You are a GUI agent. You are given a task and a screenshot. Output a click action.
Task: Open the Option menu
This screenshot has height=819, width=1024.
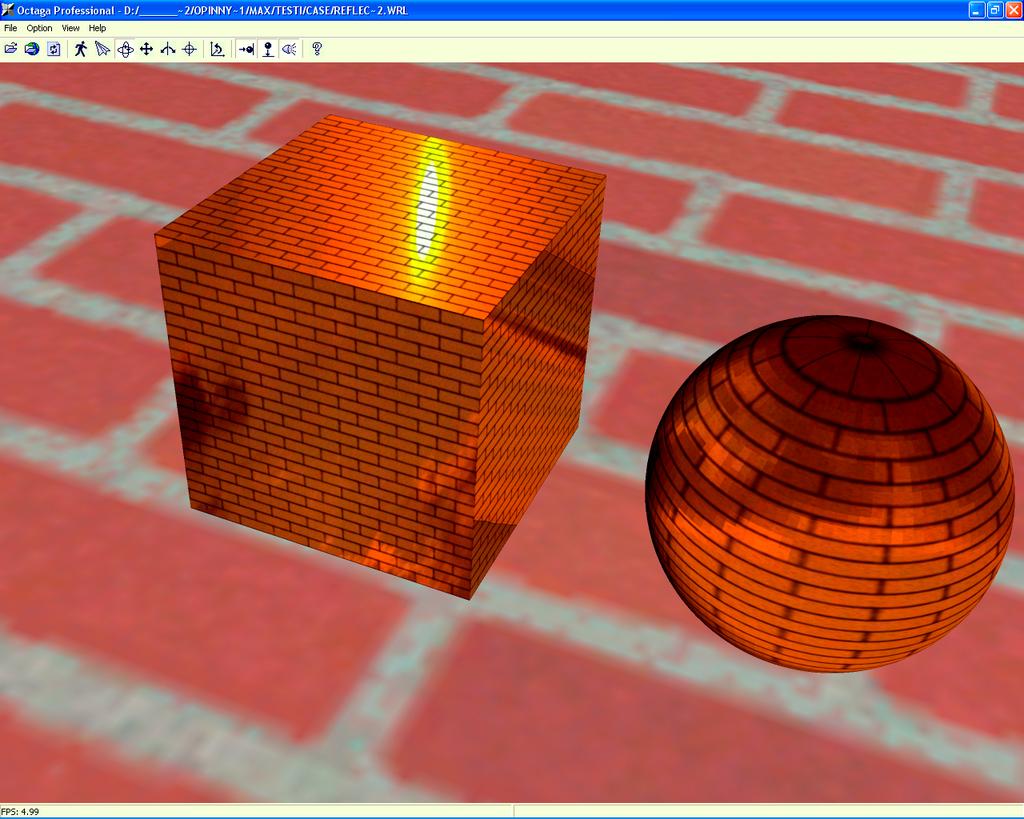point(39,28)
